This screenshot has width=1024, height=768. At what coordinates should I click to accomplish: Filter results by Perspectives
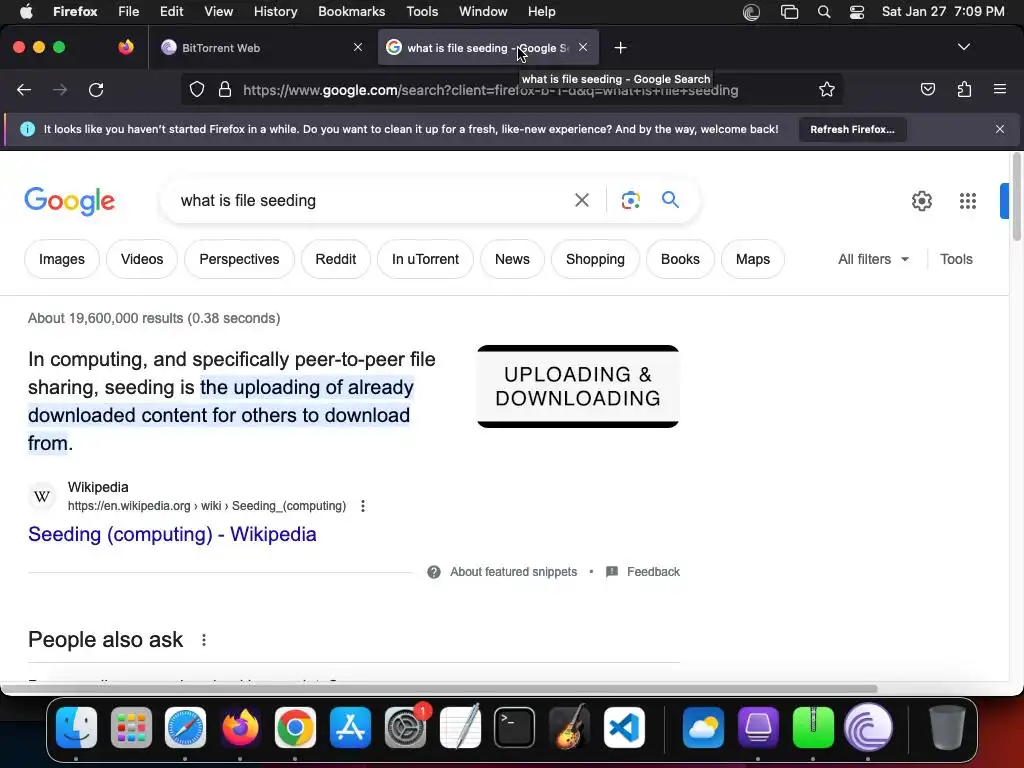pos(239,259)
